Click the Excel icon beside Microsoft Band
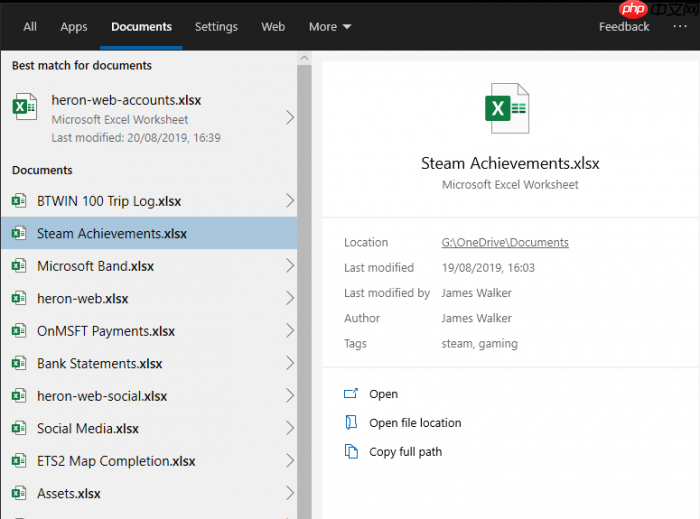The height and width of the screenshot is (519, 700). [x=19, y=266]
